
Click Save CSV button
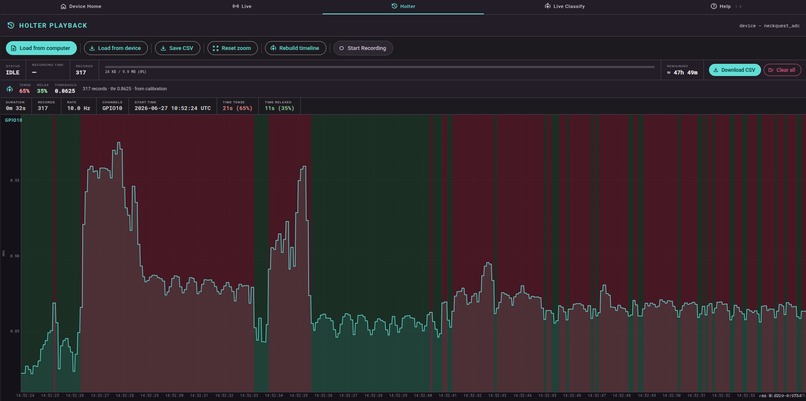click(178, 48)
